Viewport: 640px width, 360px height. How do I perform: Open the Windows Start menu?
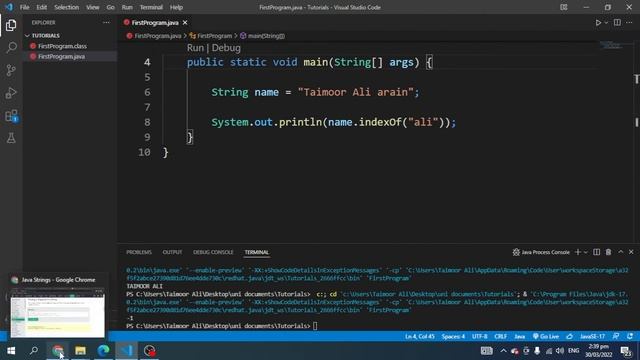pyautogui.click(x=11, y=351)
